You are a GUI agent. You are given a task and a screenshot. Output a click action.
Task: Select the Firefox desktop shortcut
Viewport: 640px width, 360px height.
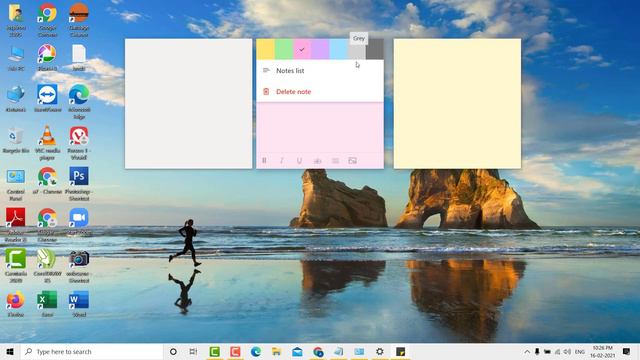[x=16, y=304]
